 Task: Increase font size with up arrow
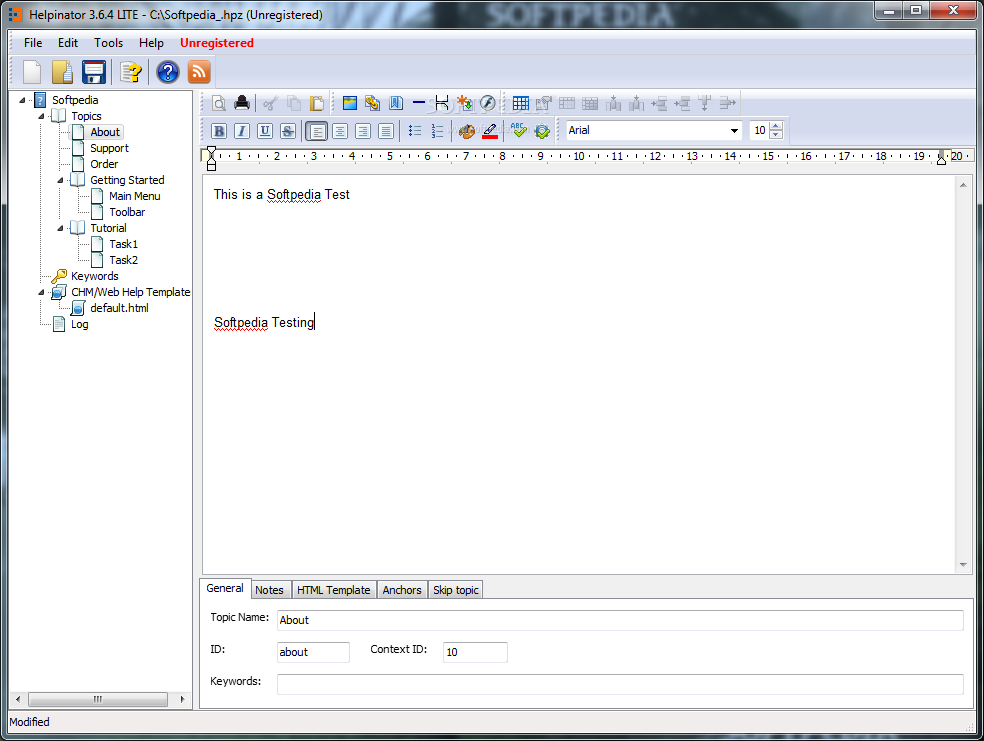tap(776, 126)
